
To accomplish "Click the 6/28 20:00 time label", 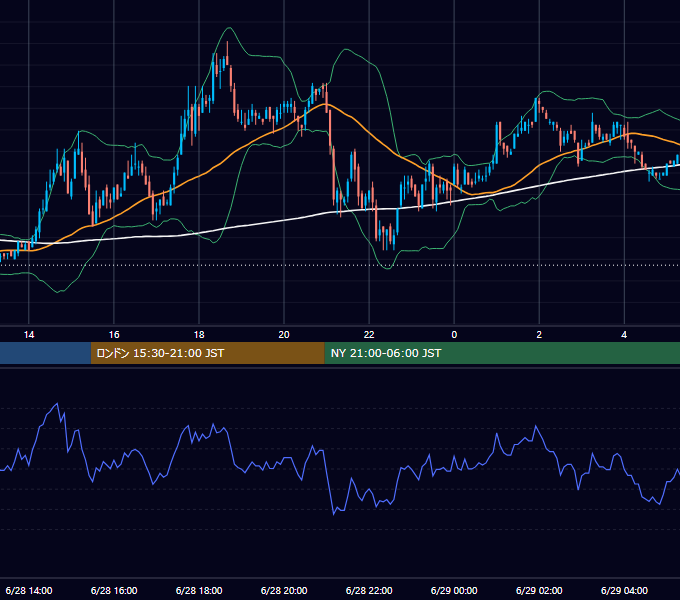I will pos(284,590).
